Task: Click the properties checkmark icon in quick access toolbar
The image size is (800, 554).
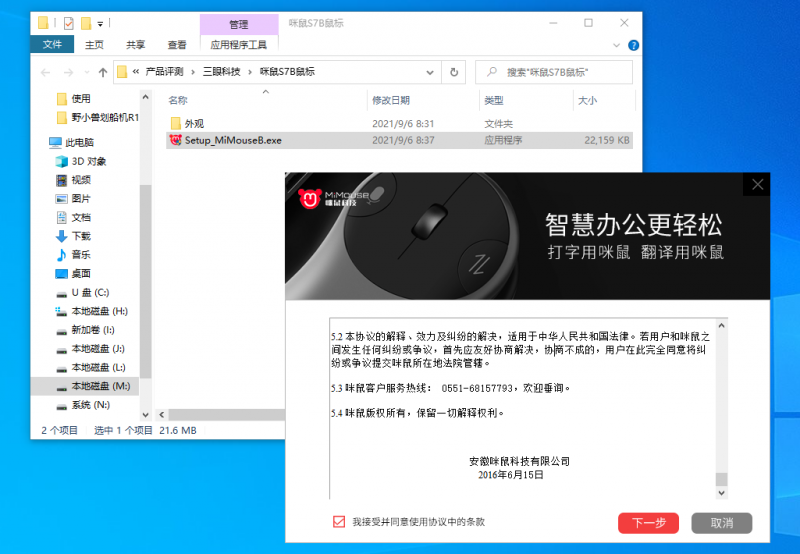Action: coord(68,23)
